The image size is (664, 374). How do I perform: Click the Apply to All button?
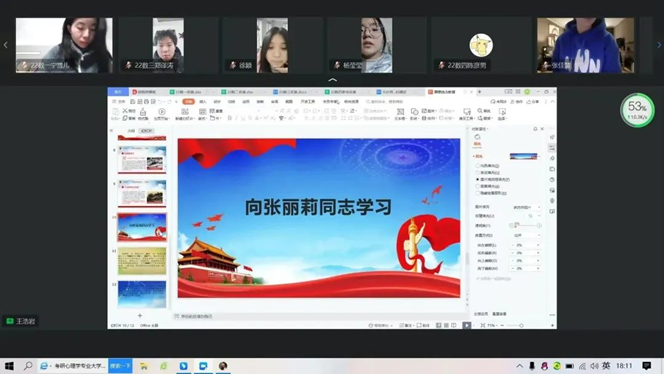coord(481,314)
